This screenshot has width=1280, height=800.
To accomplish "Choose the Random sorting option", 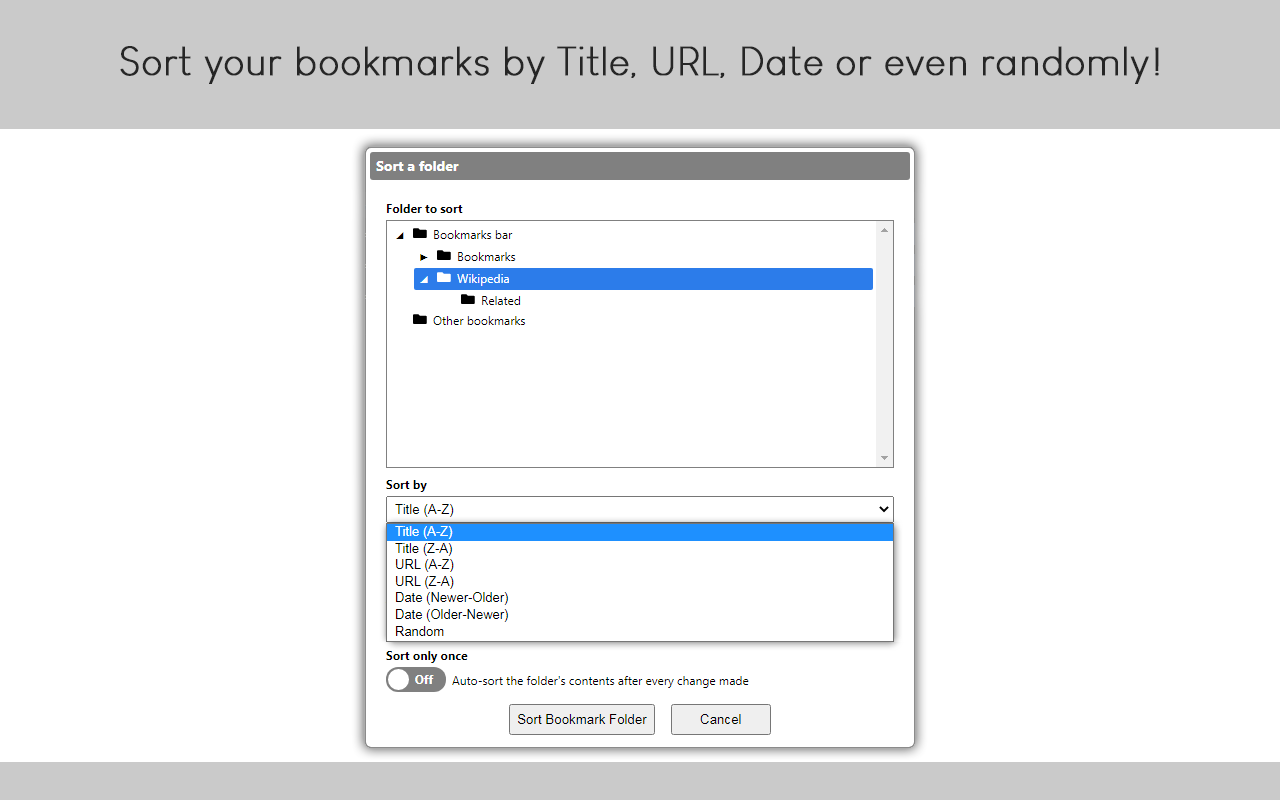I will pos(419,631).
